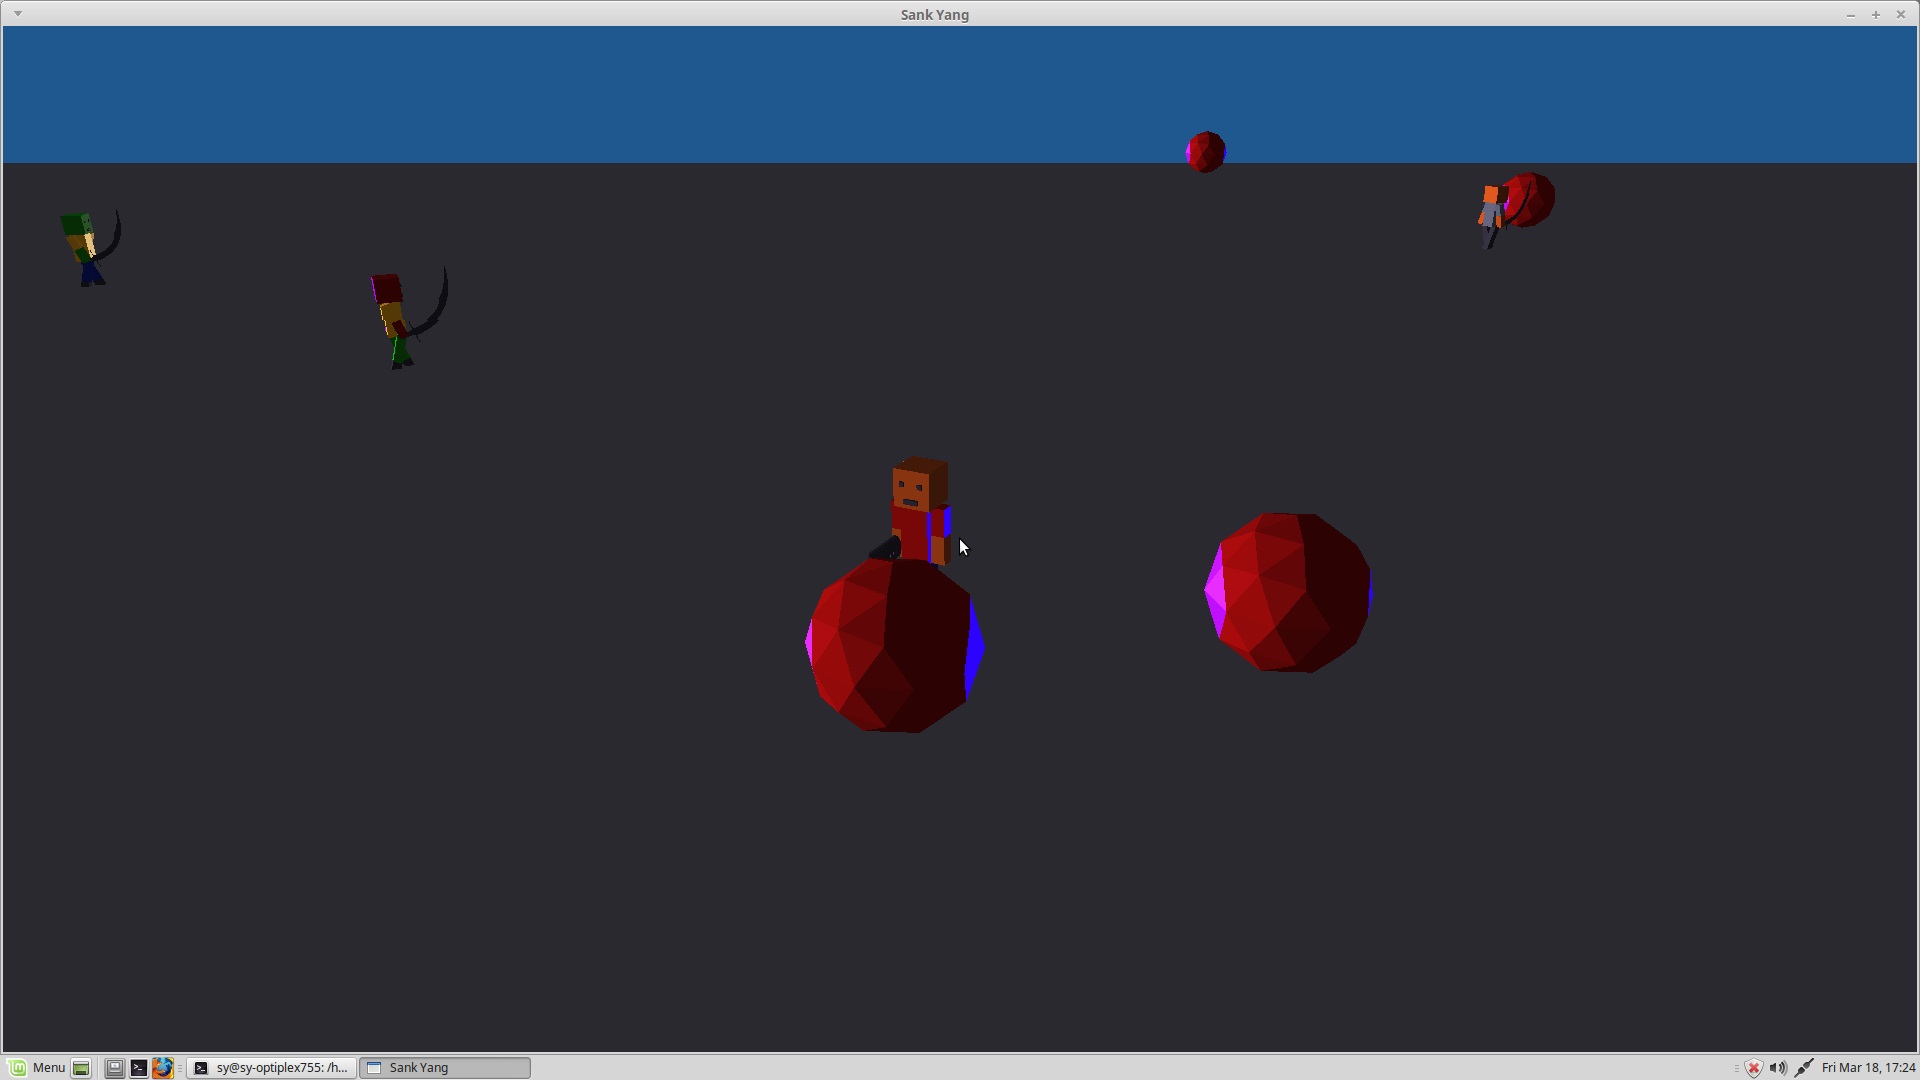
Task: Open the window menu arrow in the title bar
Action: tap(18, 14)
